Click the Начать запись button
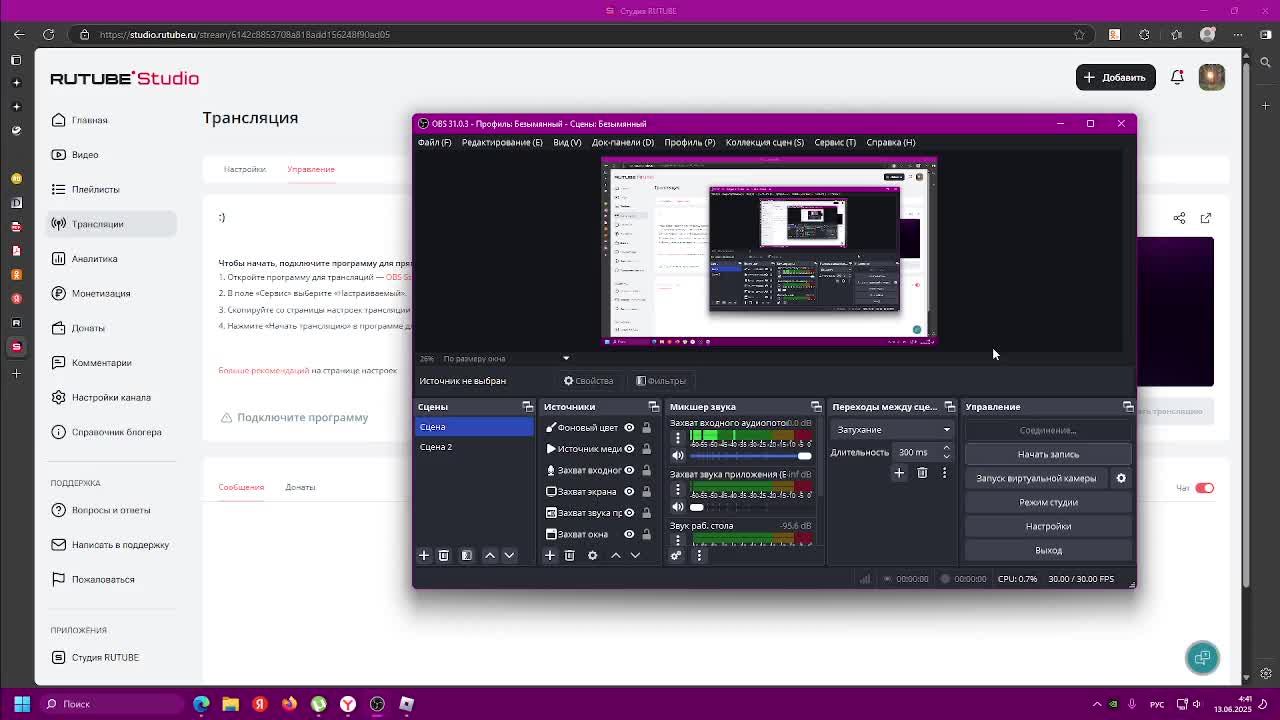The height and width of the screenshot is (720, 1280). pos(1048,454)
